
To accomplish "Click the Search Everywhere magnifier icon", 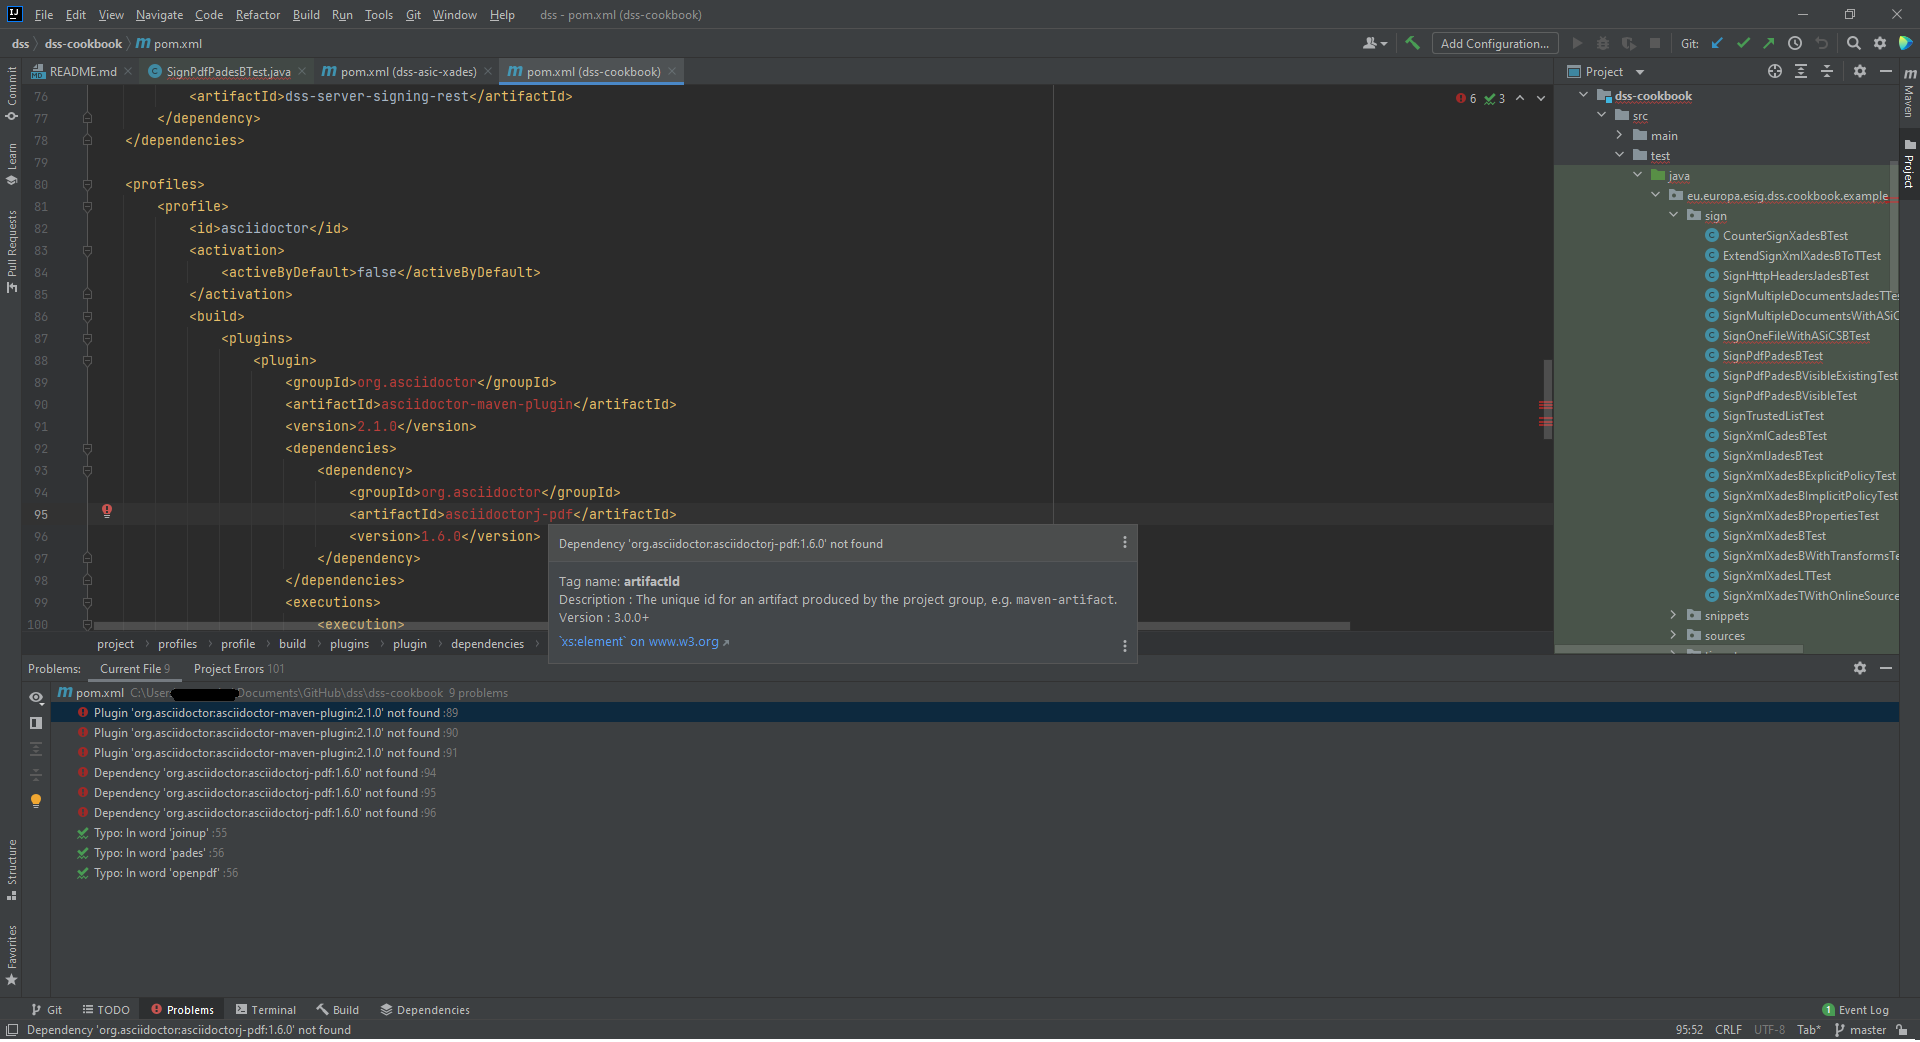I will tap(1853, 43).
